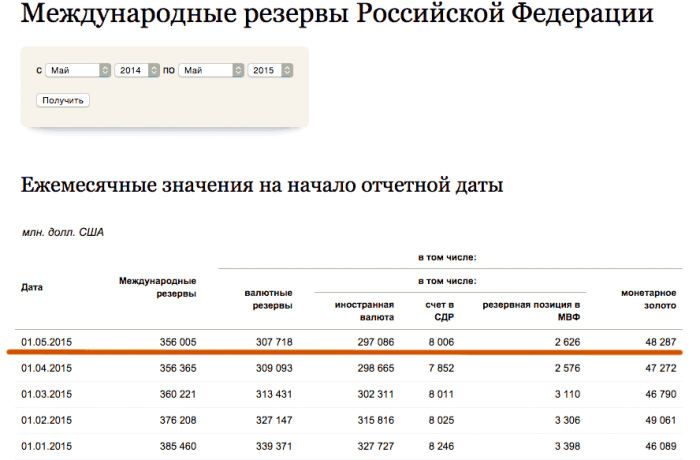Click the foreign currency value 297 086
The width and height of the screenshot is (700, 460).
tap(376, 342)
